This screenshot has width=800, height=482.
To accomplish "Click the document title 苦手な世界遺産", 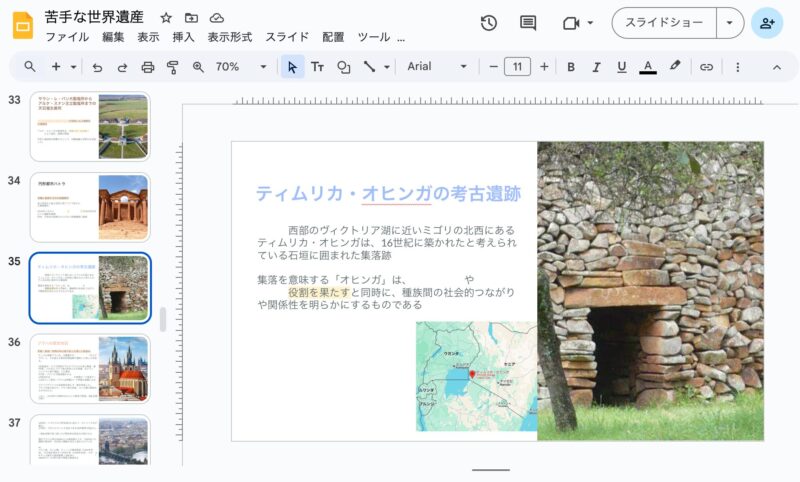I will (x=94, y=17).
